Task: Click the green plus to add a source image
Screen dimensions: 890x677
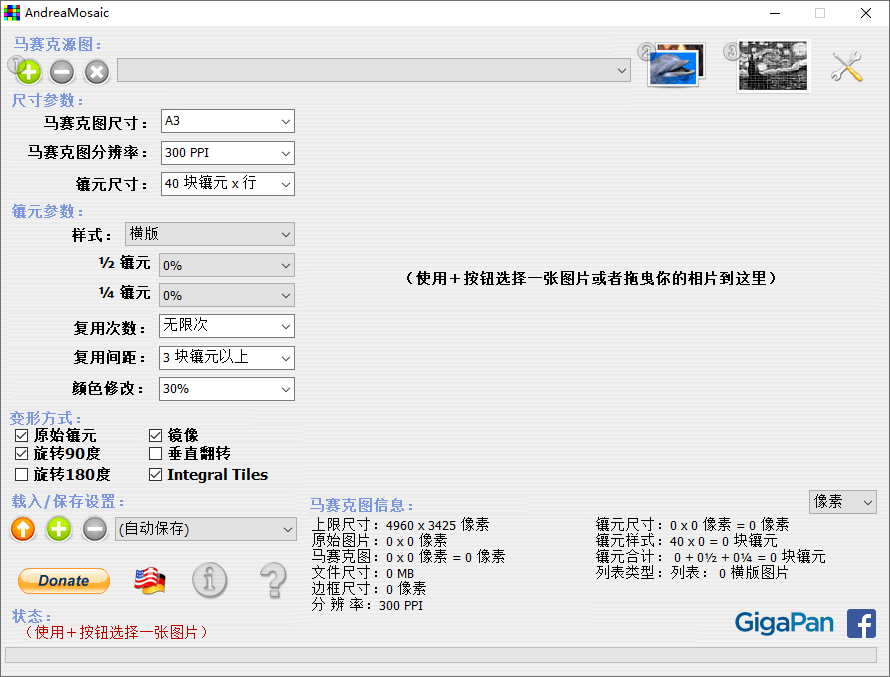Action: pos(28,72)
